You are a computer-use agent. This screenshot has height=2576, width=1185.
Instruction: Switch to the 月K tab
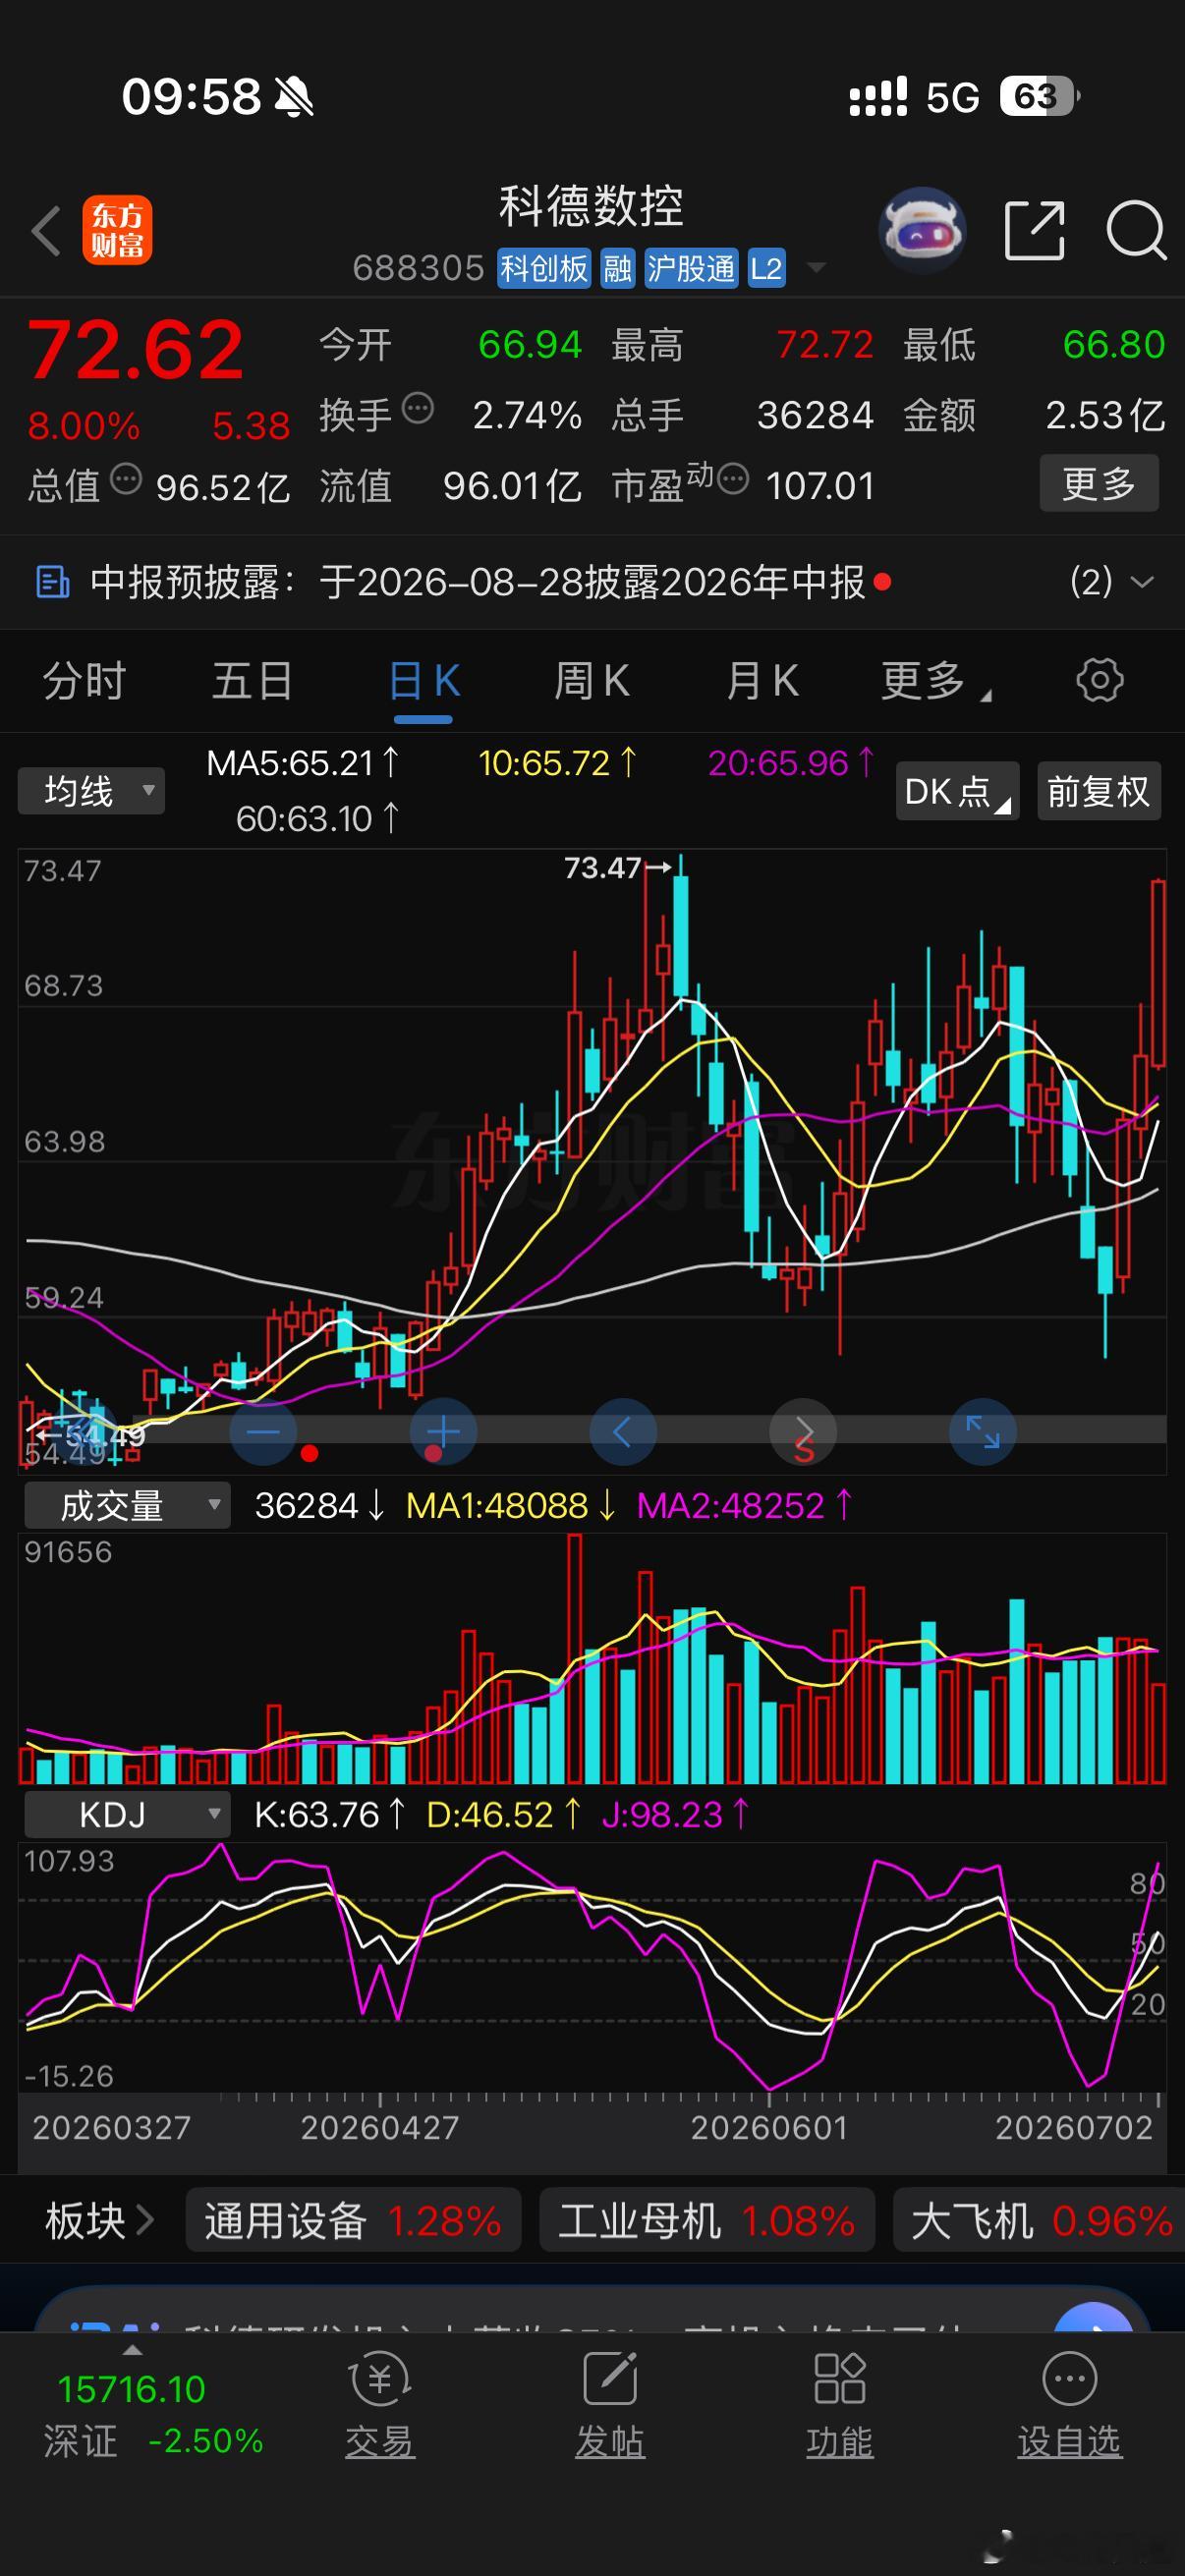[762, 681]
